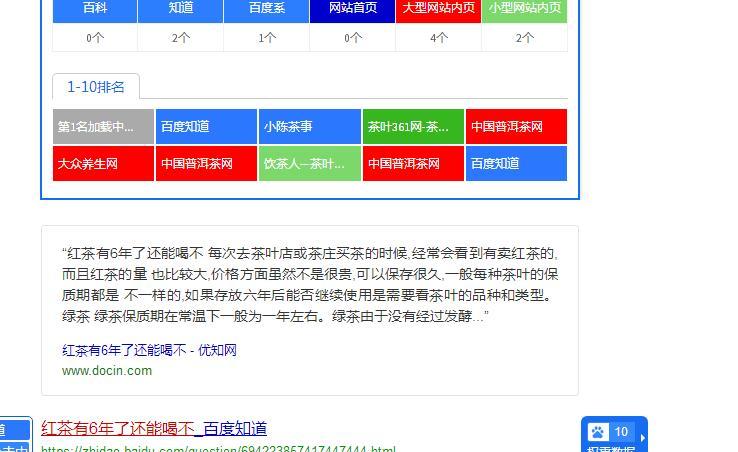Image resolution: width=738 pixels, height=452 pixels.
Task: Open the 红茶有6年了还能喝不_百度知道 result title
Action: 154,428
